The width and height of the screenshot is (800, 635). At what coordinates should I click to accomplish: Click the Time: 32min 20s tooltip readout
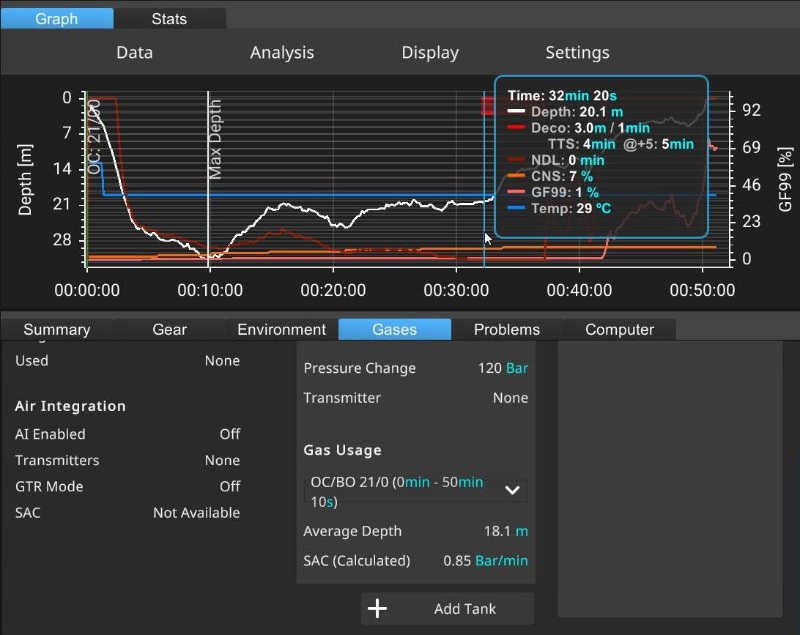(562, 95)
